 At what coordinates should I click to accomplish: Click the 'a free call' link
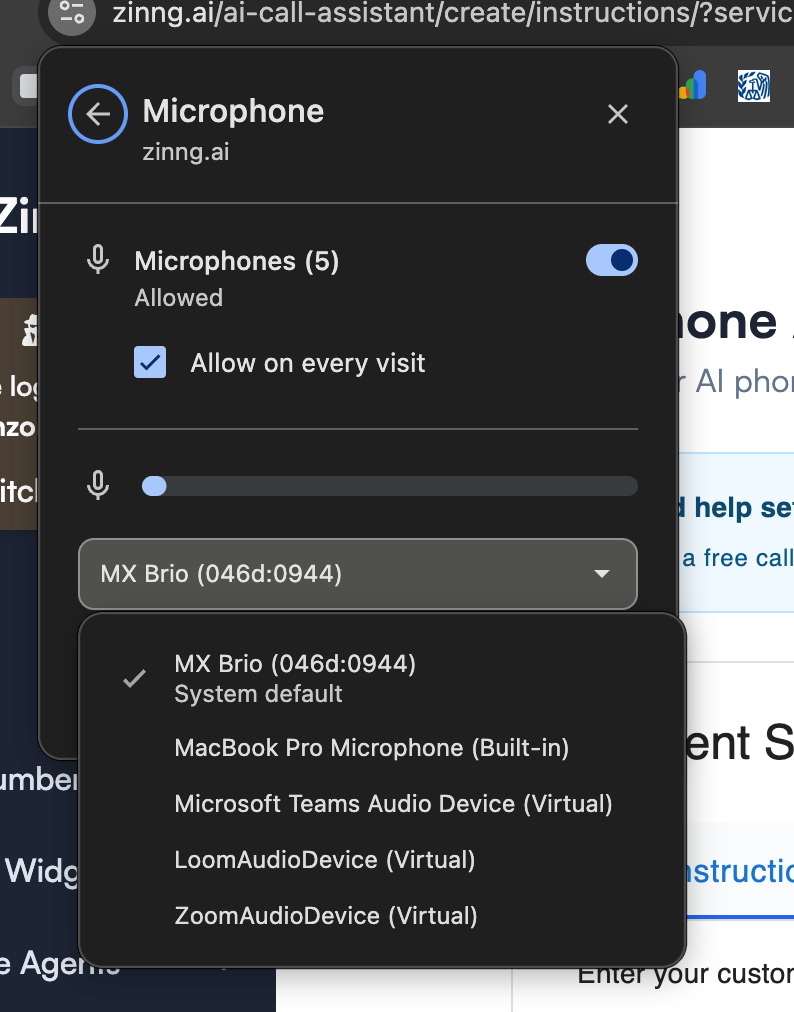click(x=738, y=558)
